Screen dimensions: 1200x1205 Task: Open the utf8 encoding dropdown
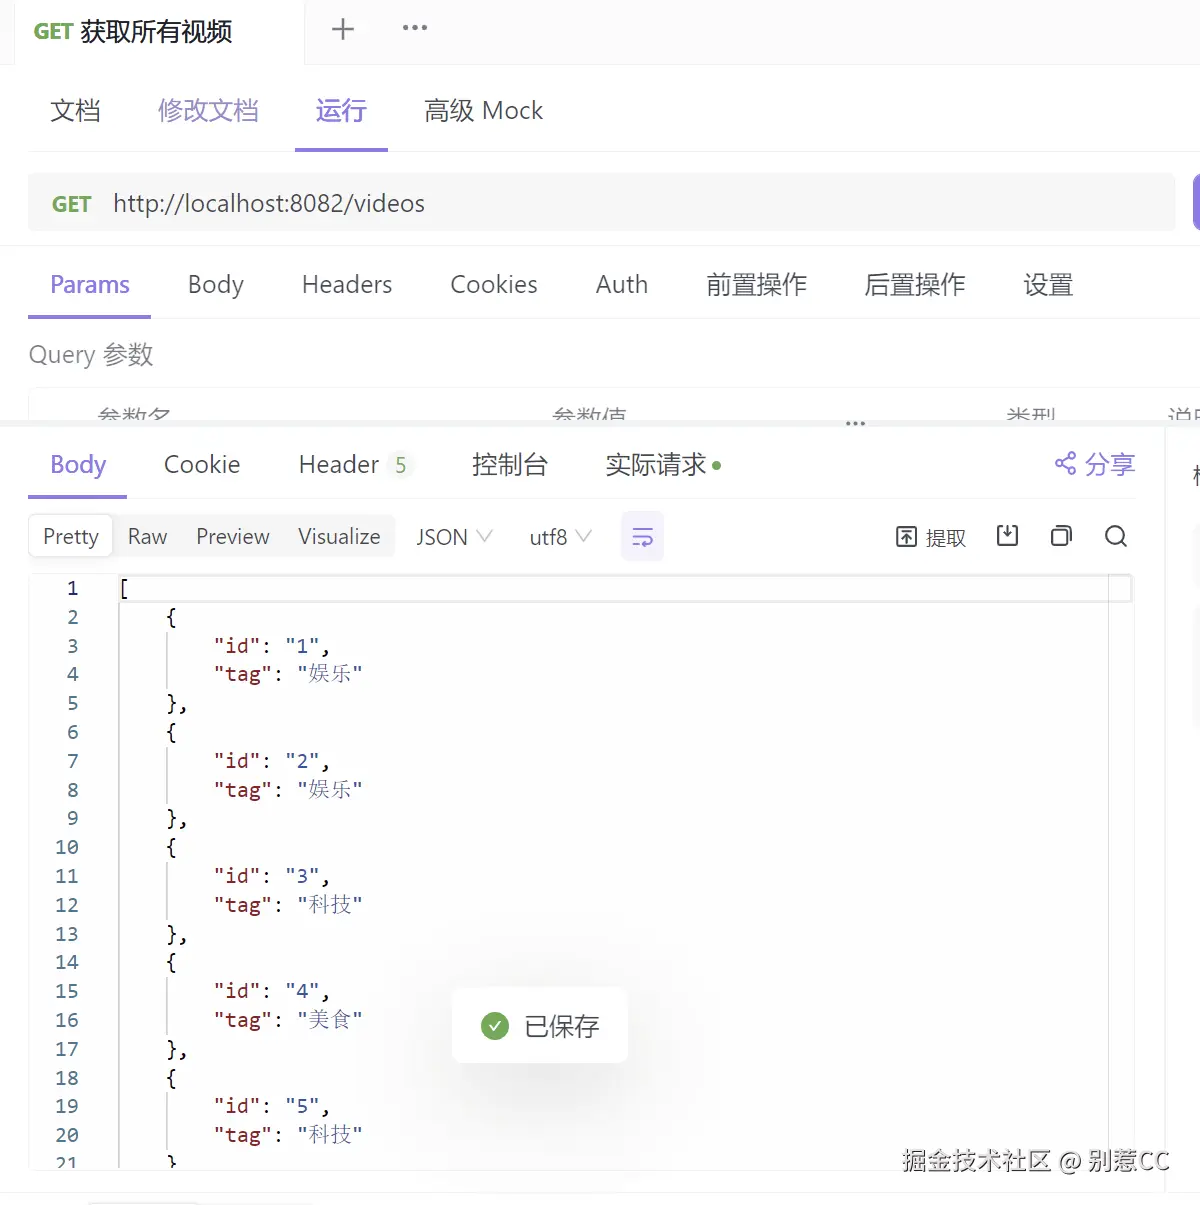coord(558,536)
